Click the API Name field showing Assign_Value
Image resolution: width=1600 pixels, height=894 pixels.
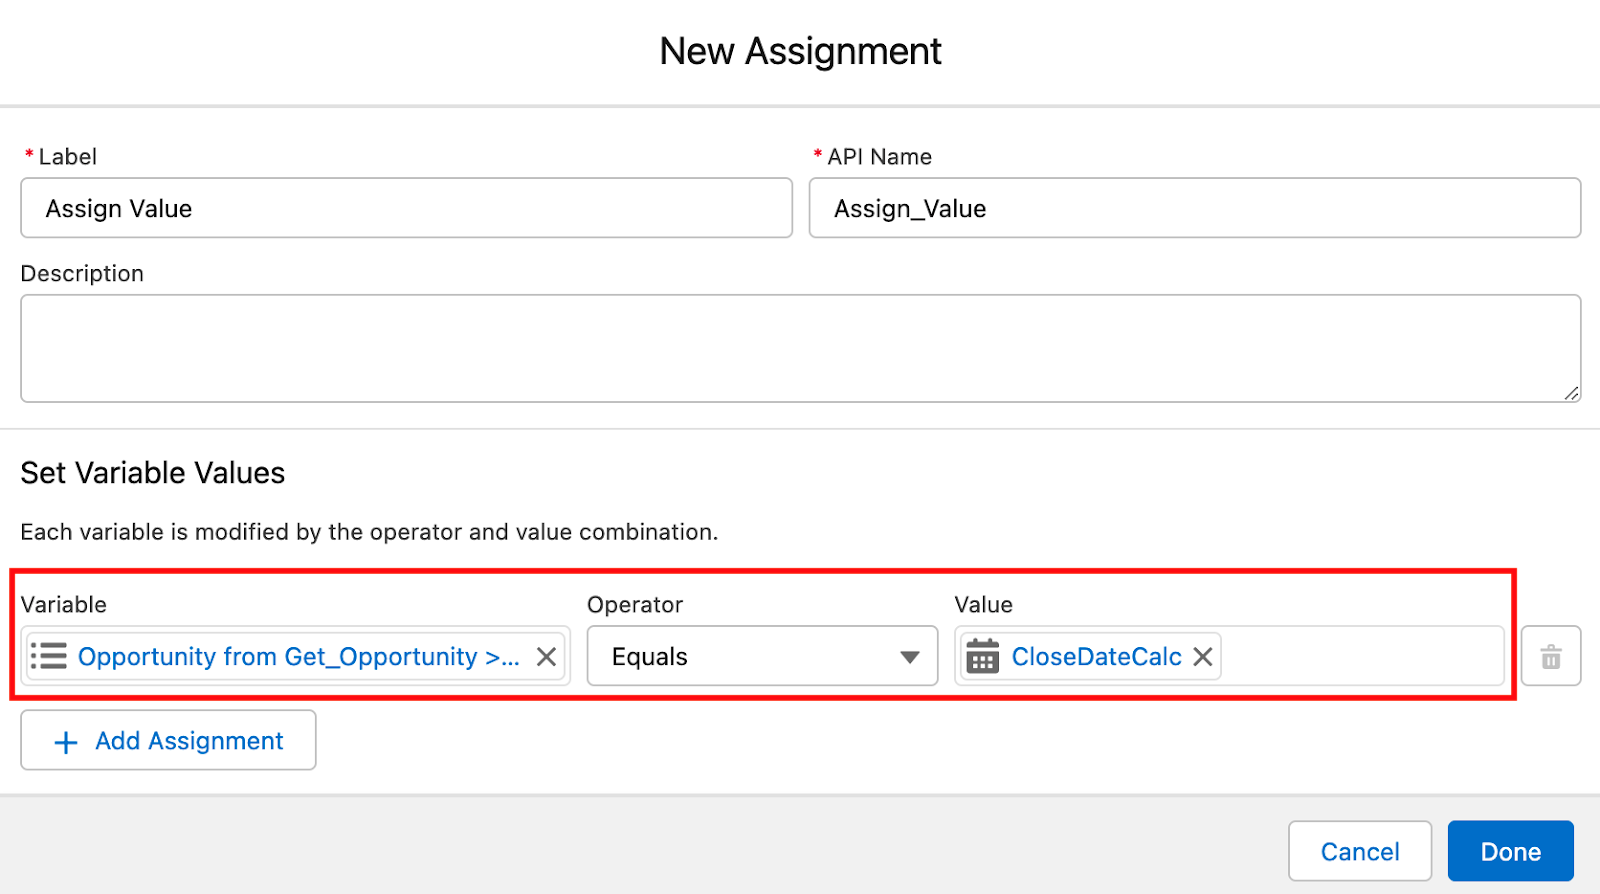click(x=1195, y=208)
